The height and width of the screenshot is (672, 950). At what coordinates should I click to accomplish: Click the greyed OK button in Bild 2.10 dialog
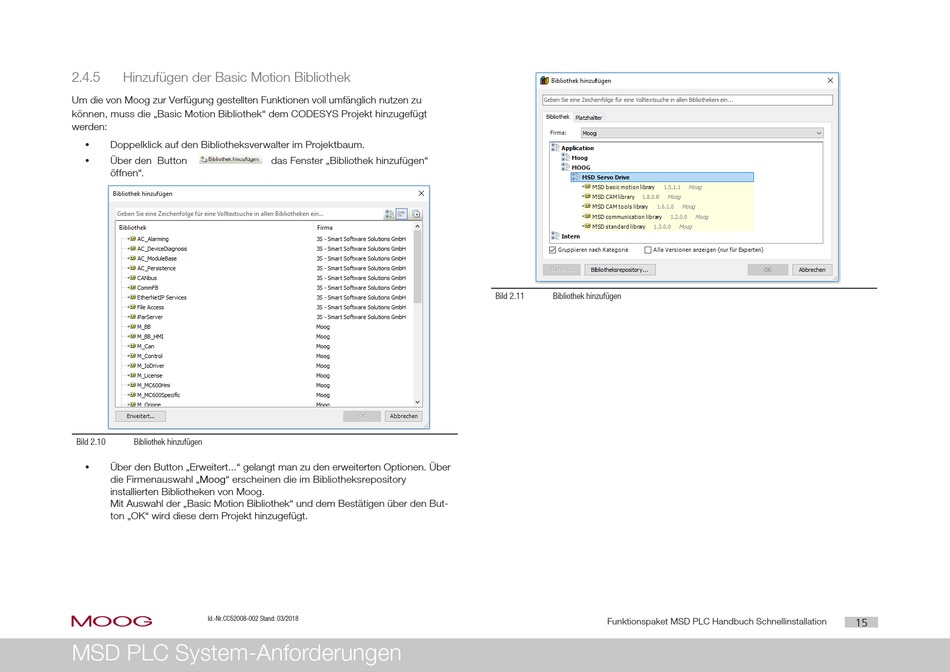[362, 416]
